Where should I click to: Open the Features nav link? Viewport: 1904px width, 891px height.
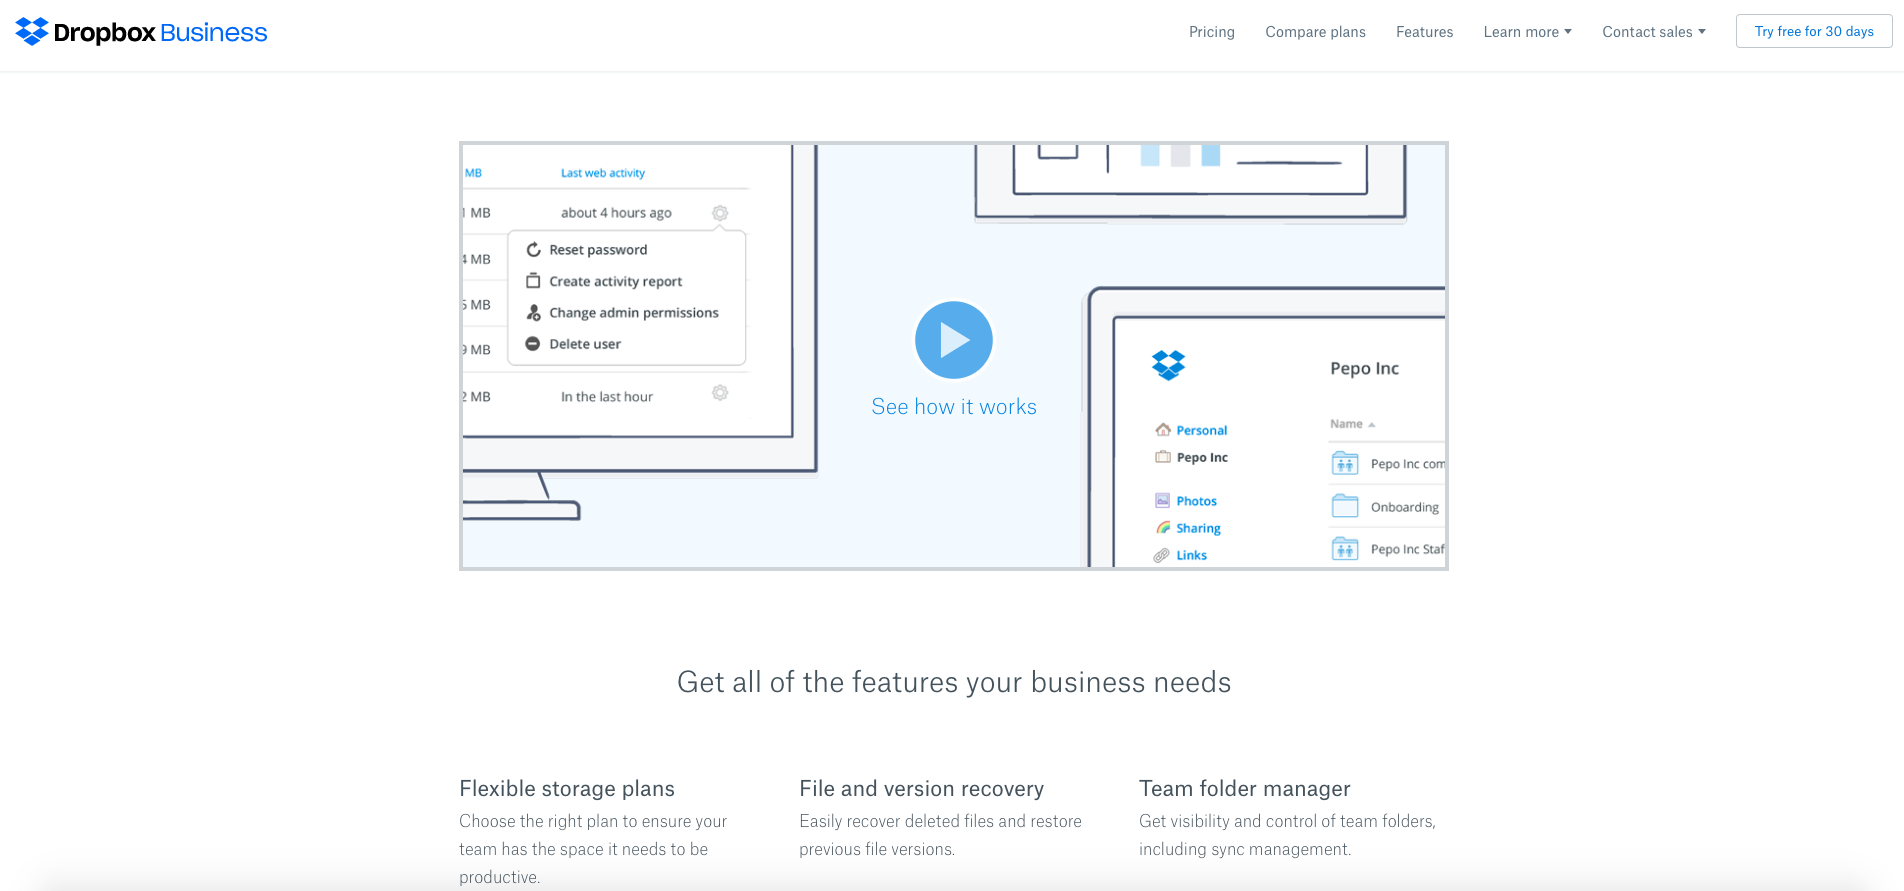coord(1424,32)
